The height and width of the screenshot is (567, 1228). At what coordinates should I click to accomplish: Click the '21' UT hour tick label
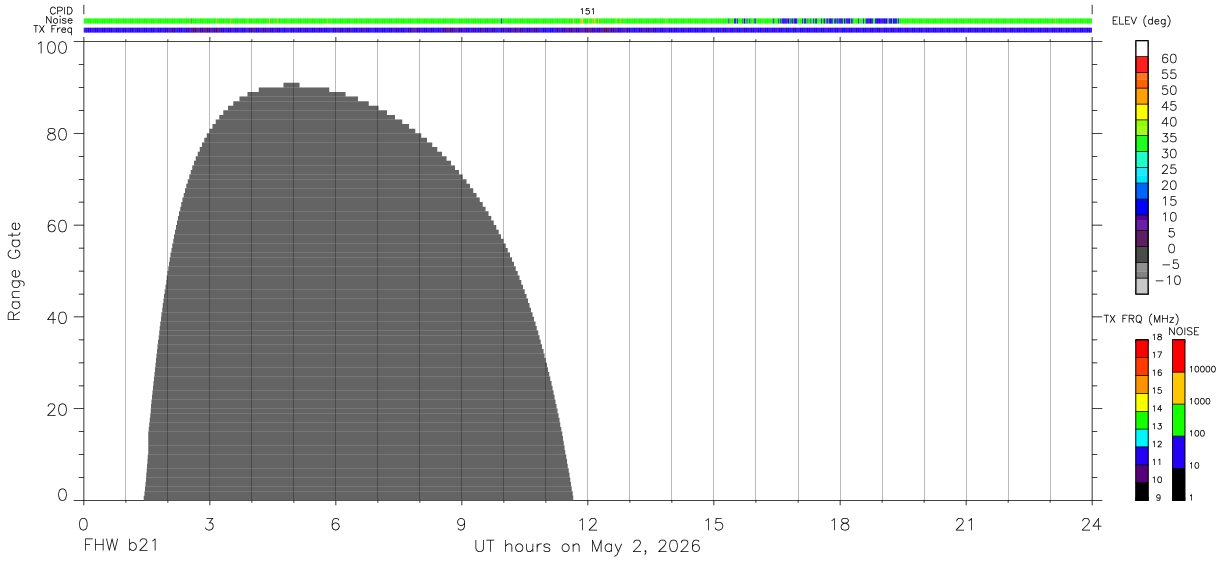pyautogui.click(x=965, y=525)
